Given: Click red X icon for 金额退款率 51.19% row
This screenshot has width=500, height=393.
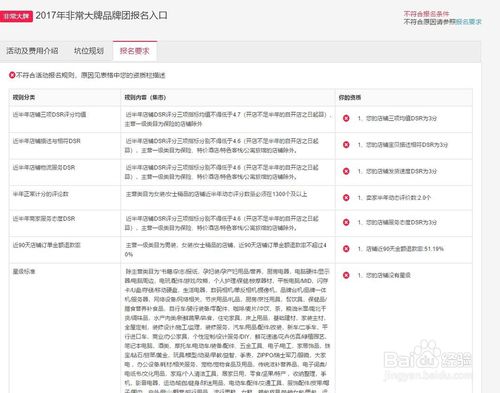Looking at the screenshot, I should pyautogui.click(x=346, y=249).
